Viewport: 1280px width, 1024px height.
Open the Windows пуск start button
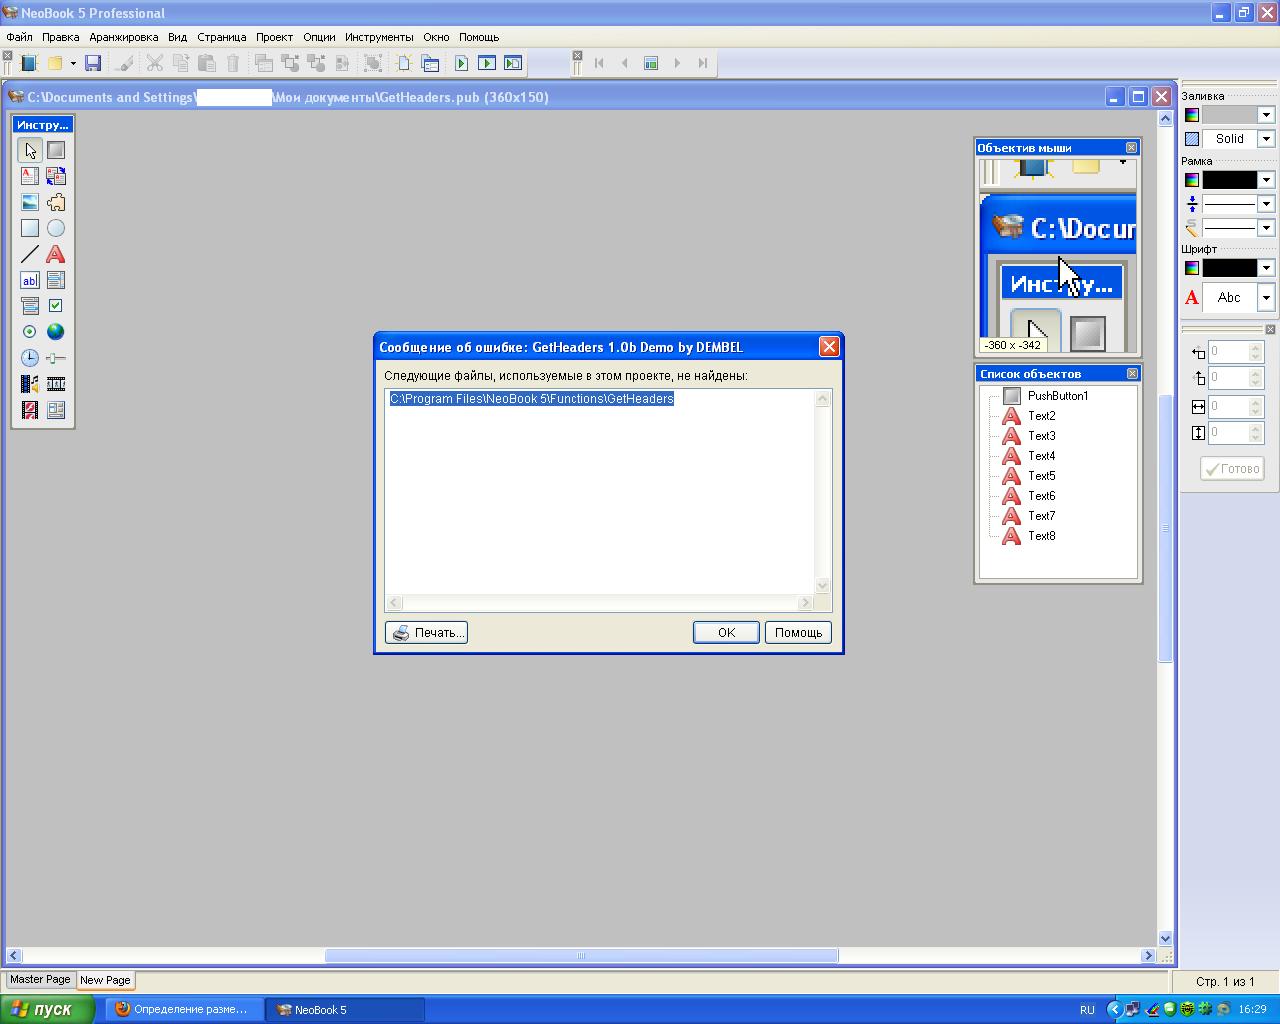tap(47, 1009)
